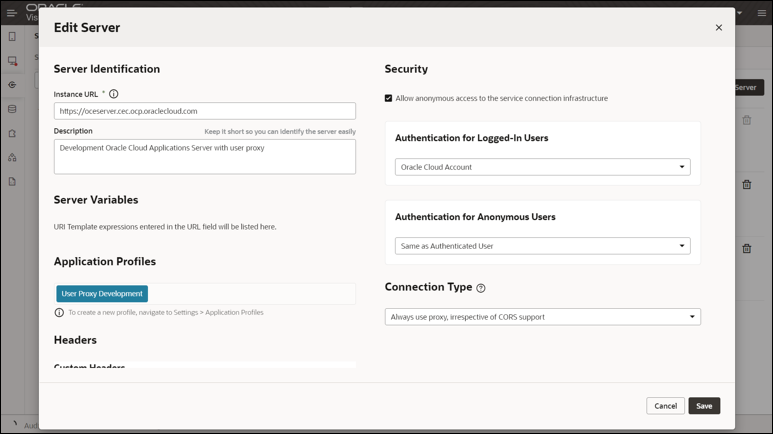Click the Description text area
The height and width of the screenshot is (434, 773).
pos(205,156)
